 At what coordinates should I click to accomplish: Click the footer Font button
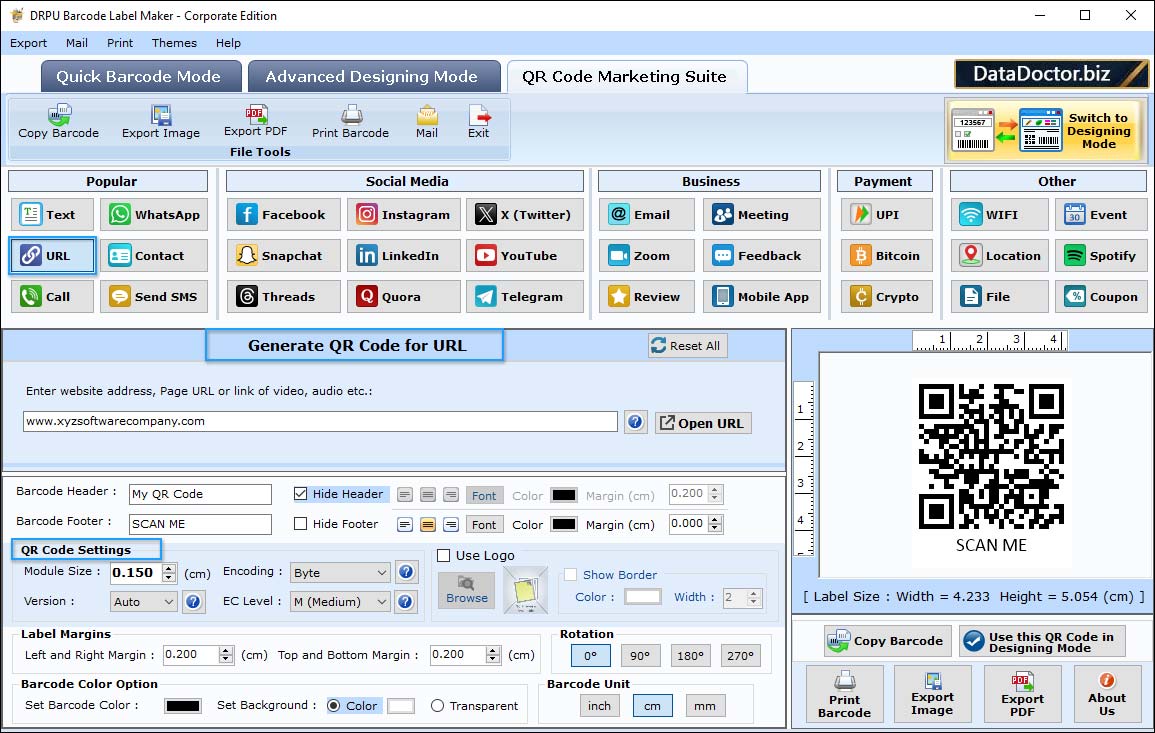[x=484, y=525]
